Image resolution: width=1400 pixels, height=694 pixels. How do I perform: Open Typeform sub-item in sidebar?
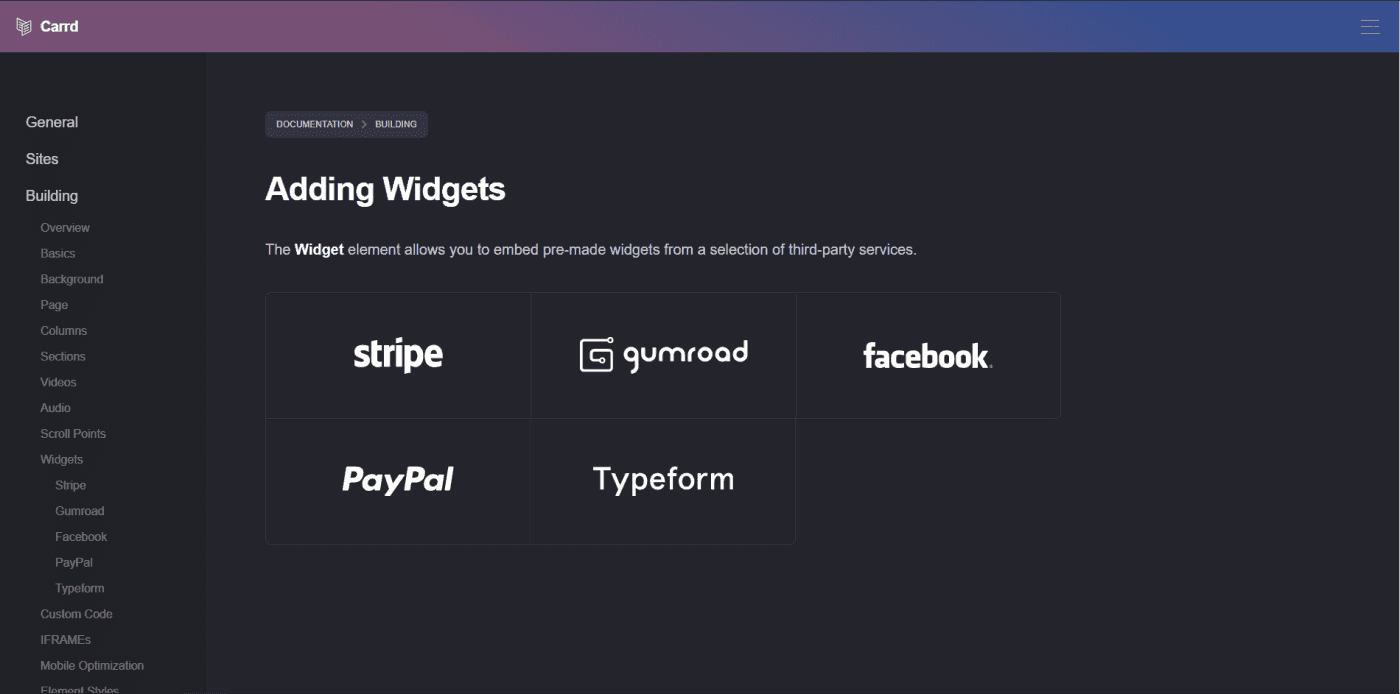[80, 589]
